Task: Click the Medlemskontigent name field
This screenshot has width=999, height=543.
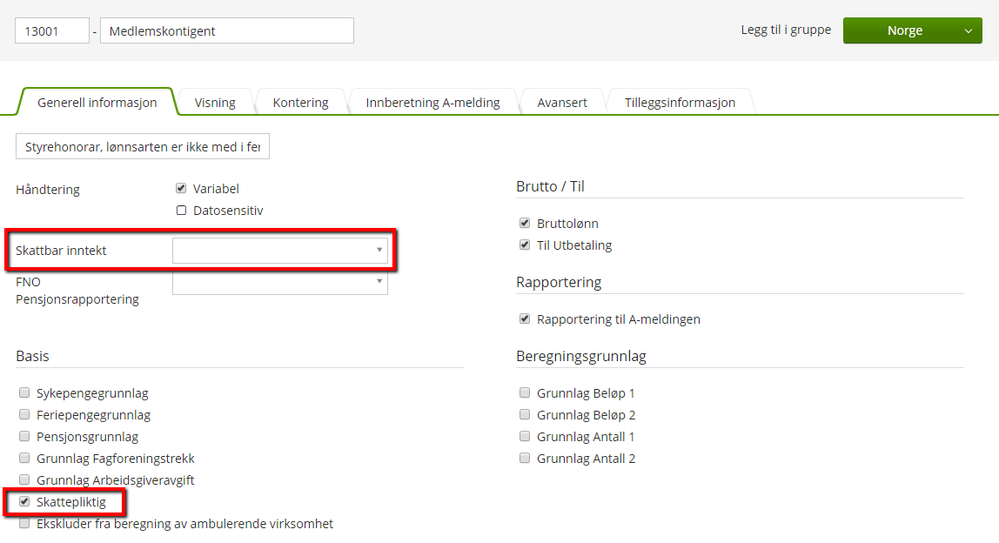Action: 226,31
